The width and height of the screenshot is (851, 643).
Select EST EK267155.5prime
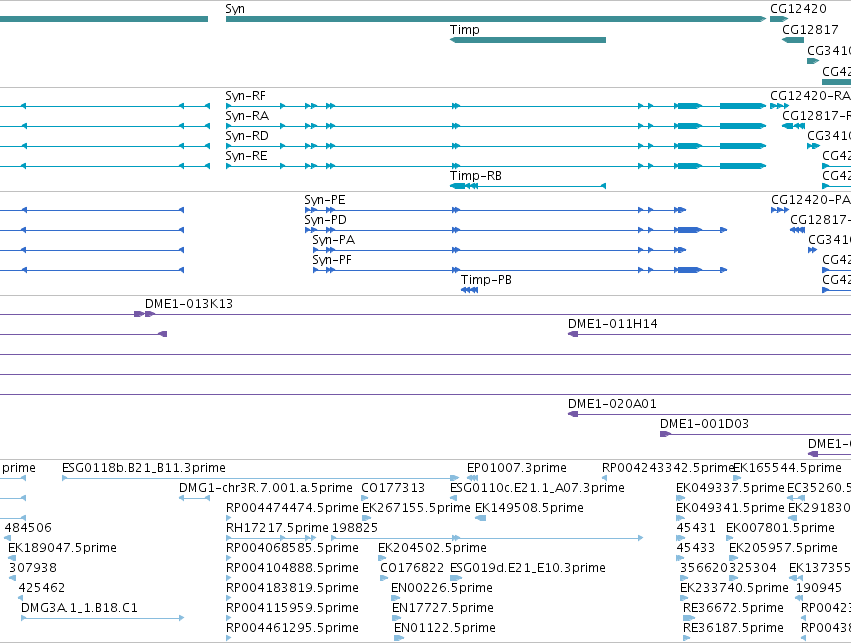pyautogui.click(x=416, y=508)
